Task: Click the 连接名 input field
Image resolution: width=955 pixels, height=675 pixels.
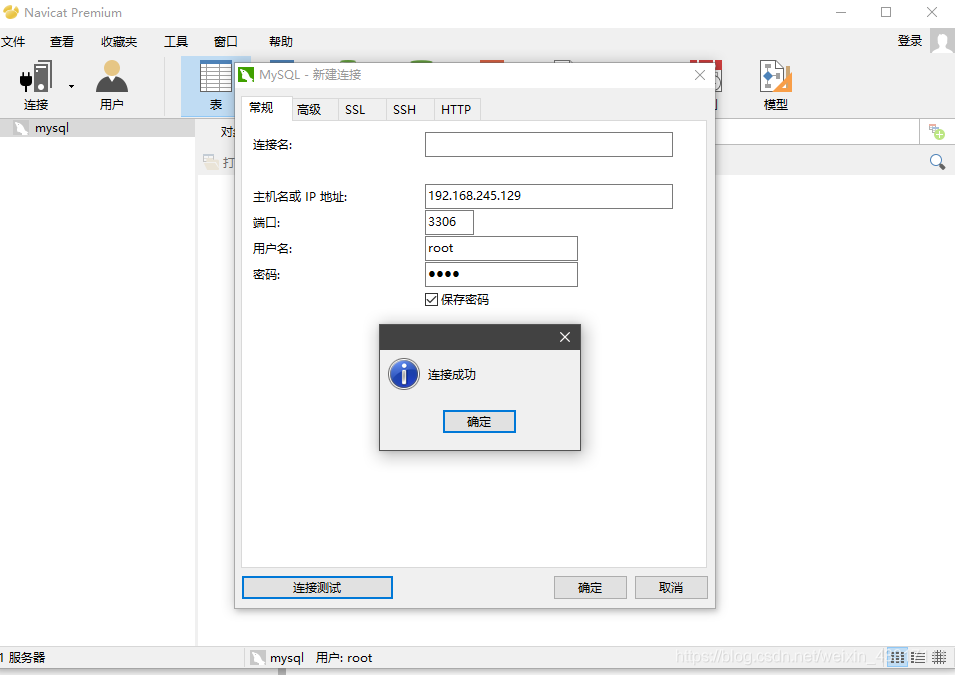Action: [x=549, y=144]
